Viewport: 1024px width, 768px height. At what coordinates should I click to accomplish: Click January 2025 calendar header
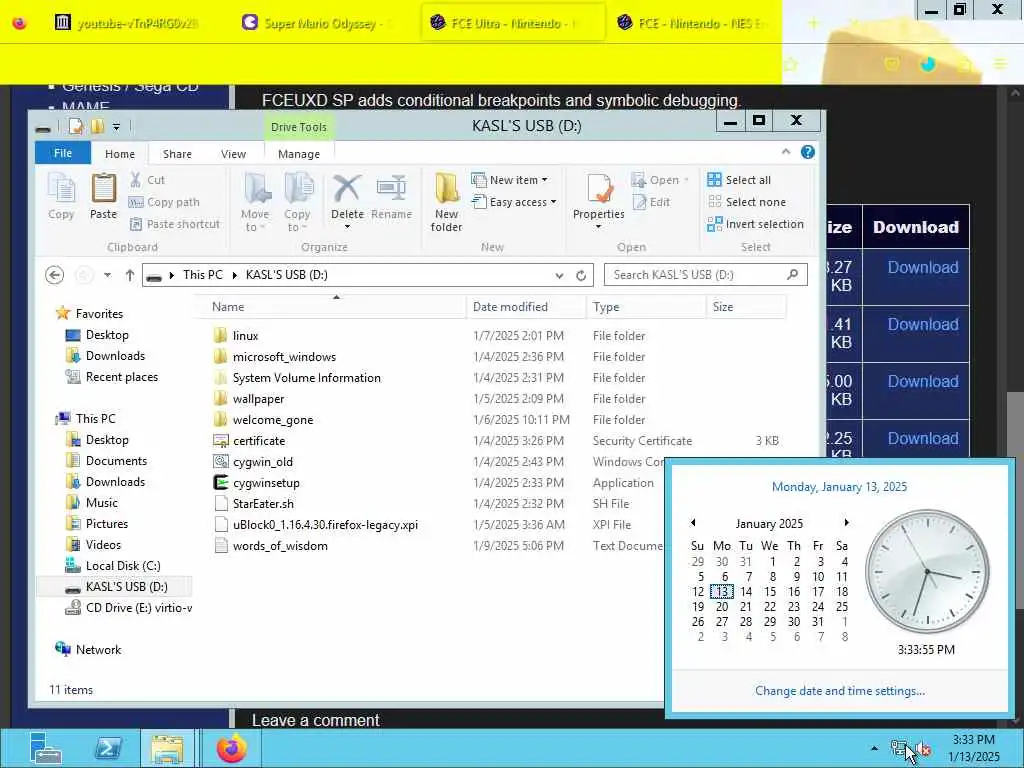pos(769,524)
